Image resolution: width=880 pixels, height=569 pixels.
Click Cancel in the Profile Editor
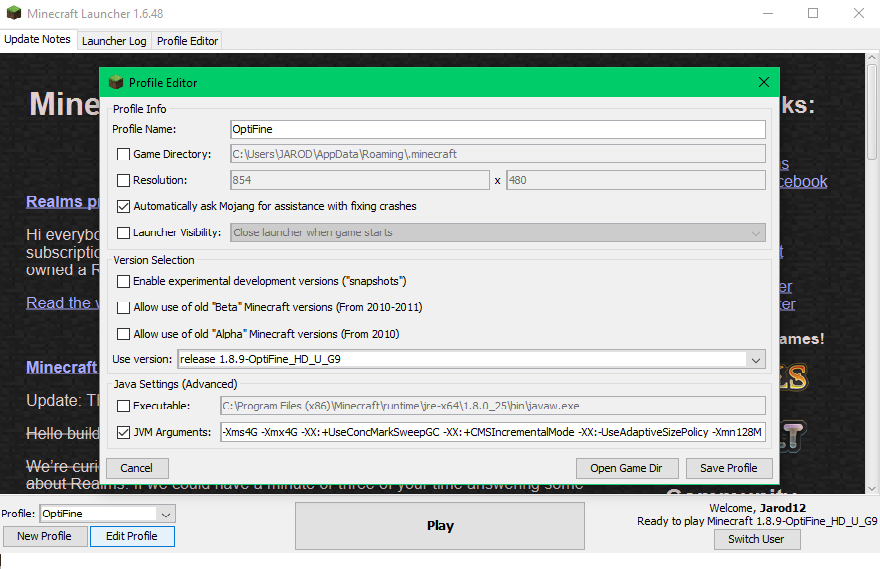pos(136,468)
